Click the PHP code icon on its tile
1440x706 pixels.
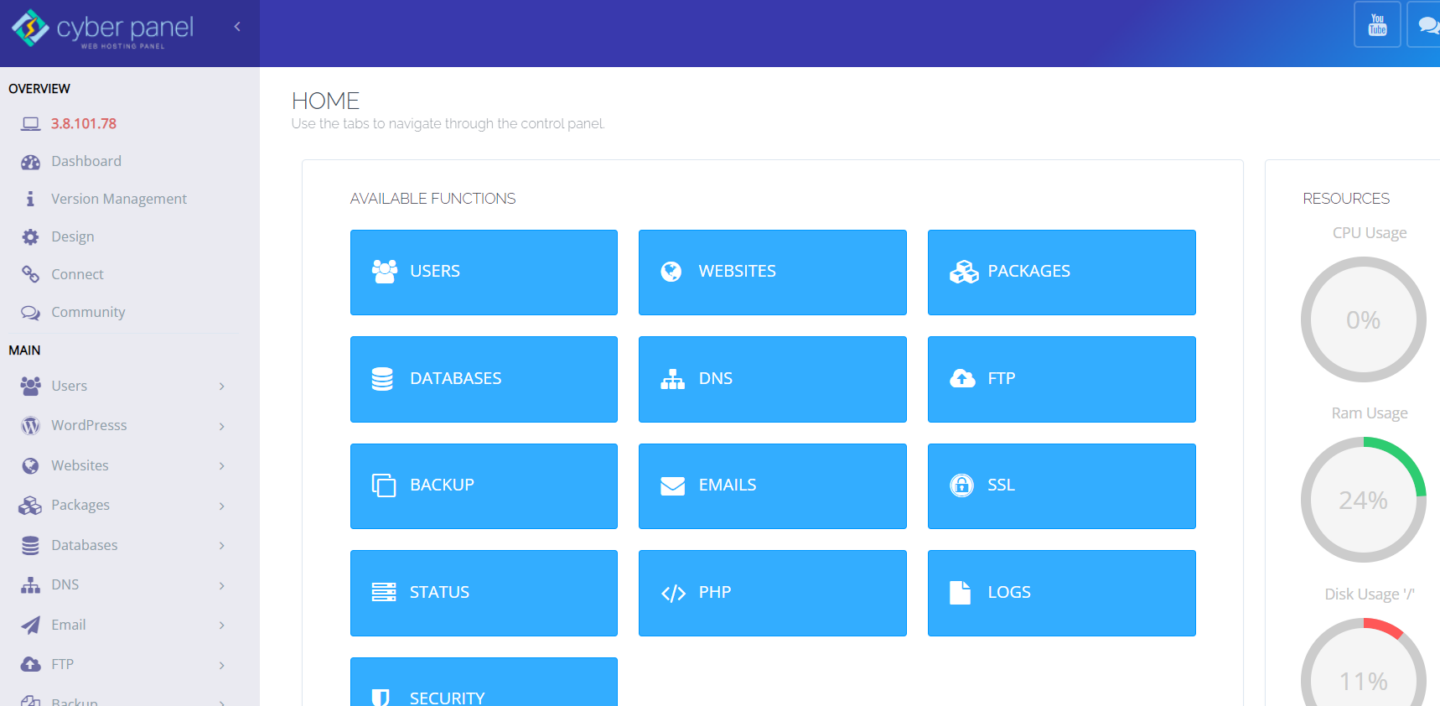coord(675,592)
